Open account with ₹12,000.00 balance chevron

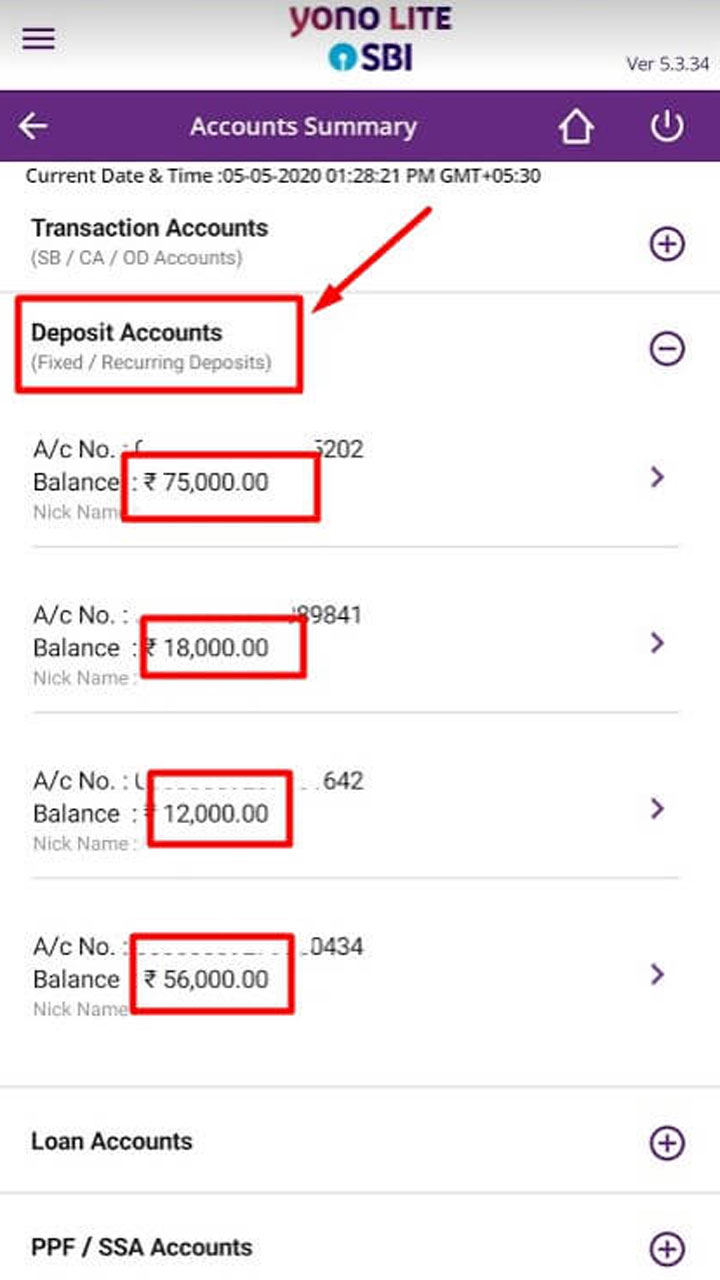click(657, 808)
